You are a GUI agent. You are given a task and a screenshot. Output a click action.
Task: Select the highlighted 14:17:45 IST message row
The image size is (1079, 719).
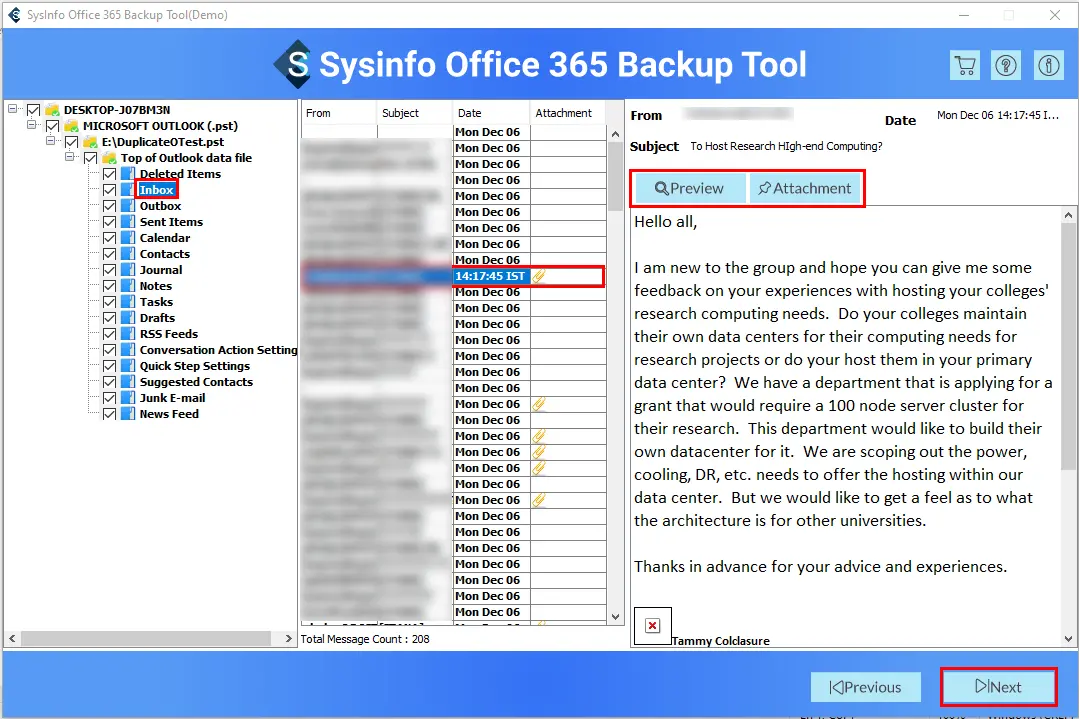click(x=453, y=276)
